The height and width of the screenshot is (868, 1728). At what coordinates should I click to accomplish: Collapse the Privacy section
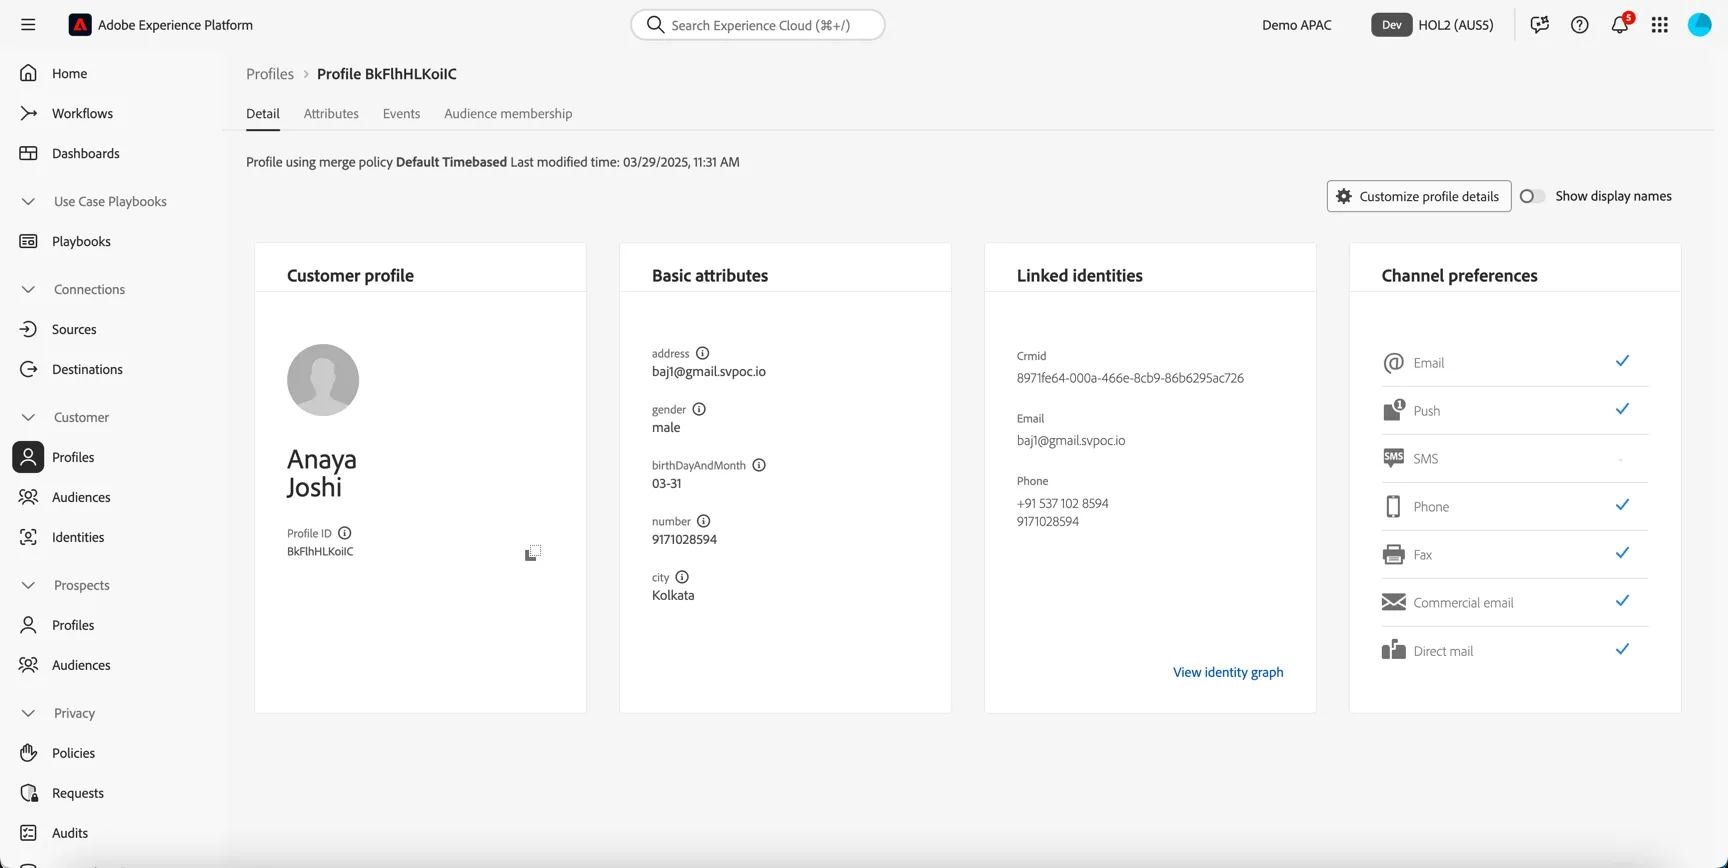pos(28,713)
